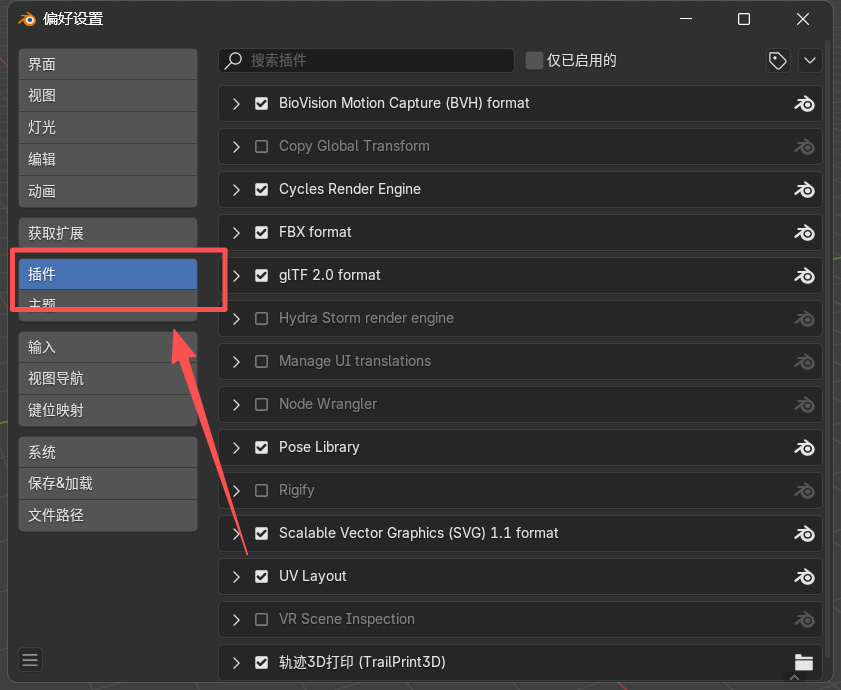Enable Manage UI translations add-on

click(261, 361)
